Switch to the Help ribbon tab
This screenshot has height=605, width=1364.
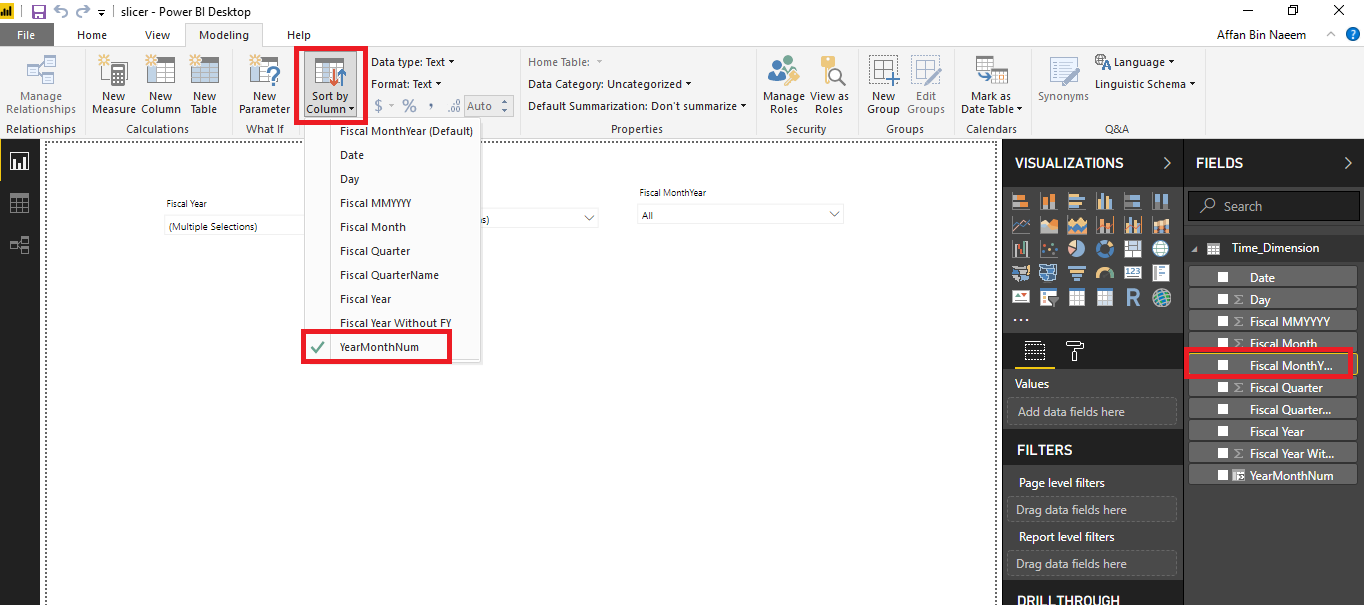pos(298,35)
